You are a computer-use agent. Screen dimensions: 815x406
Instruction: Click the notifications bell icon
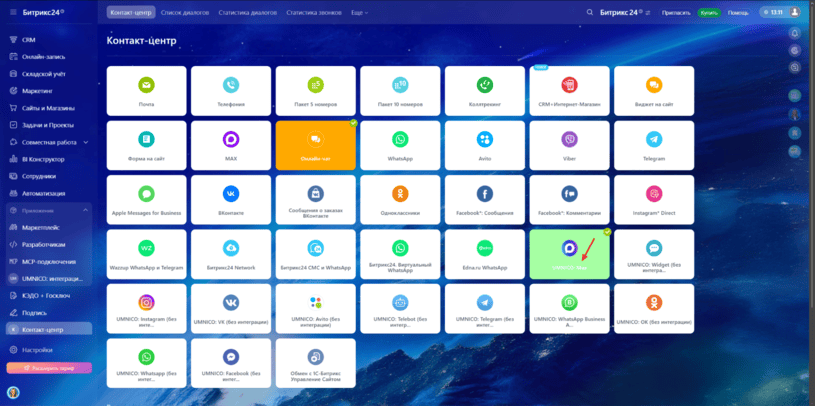(795, 33)
